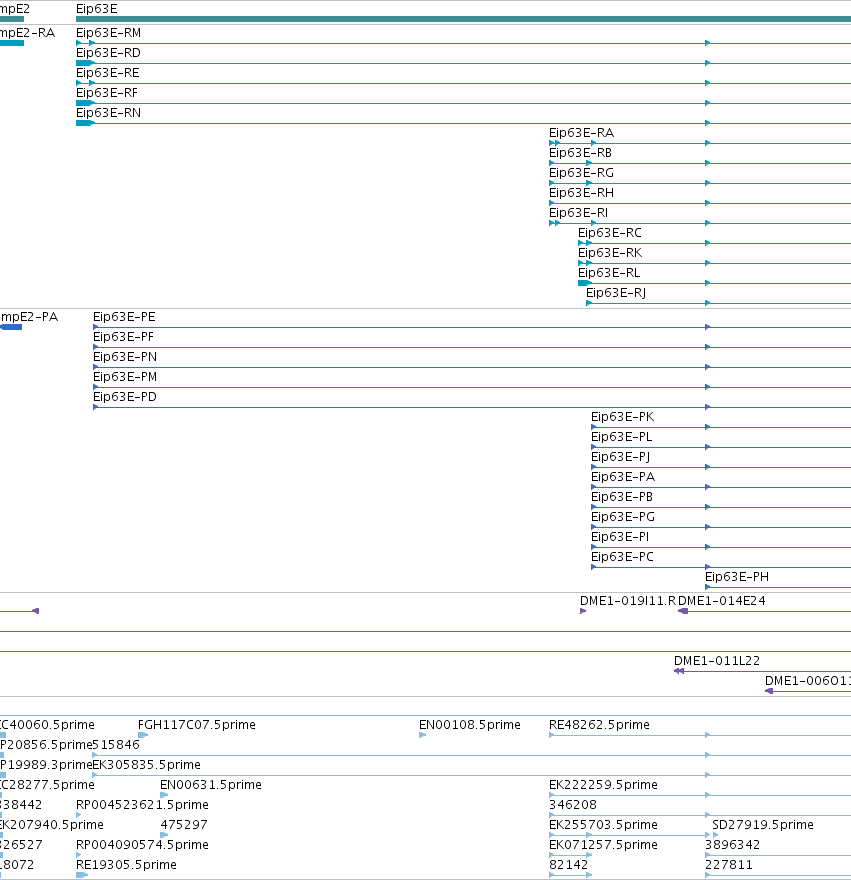Viewport: 851px width, 880px height.
Task: Click the EK255703.5prime EST label
Action: click(603, 825)
